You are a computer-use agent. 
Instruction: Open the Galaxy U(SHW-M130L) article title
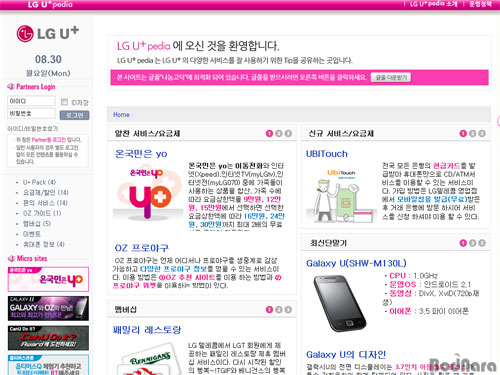(356, 263)
